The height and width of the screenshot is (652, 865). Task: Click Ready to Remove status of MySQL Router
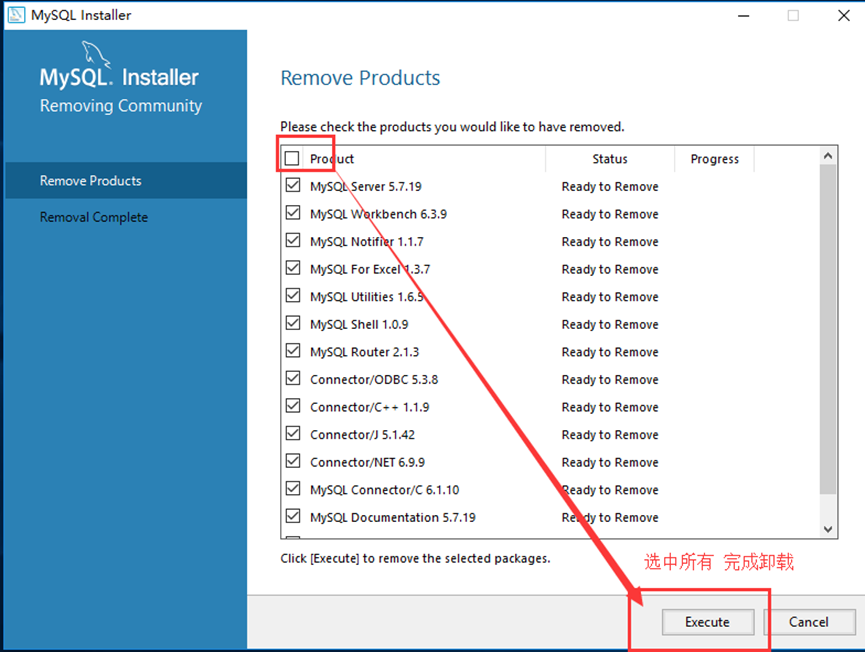pyautogui.click(x=610, y=352)
